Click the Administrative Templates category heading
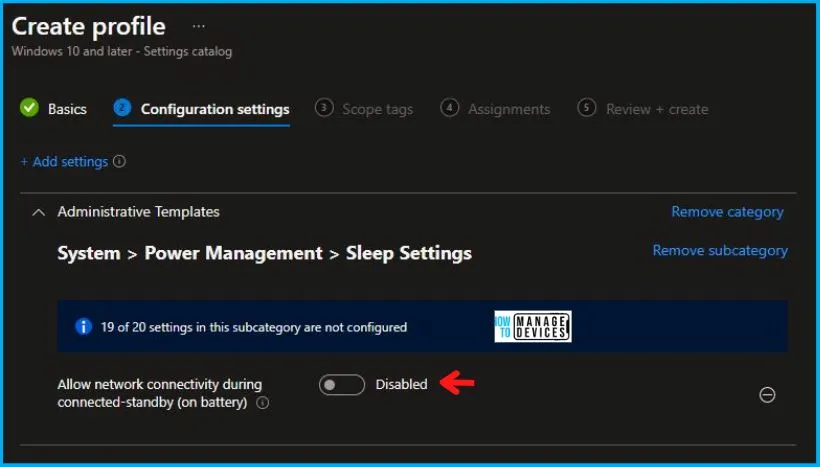 click(138, 212)
